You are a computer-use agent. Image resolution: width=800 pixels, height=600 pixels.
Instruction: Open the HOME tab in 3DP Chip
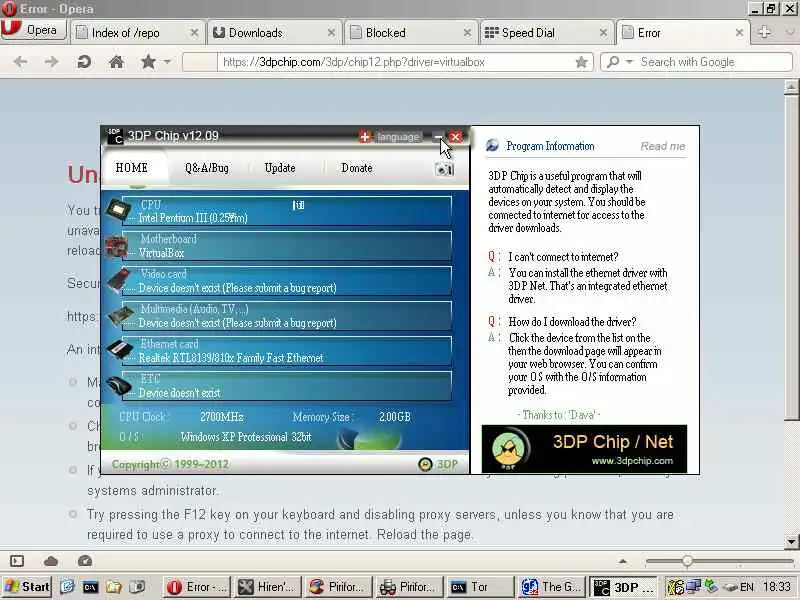click(132, 168)
